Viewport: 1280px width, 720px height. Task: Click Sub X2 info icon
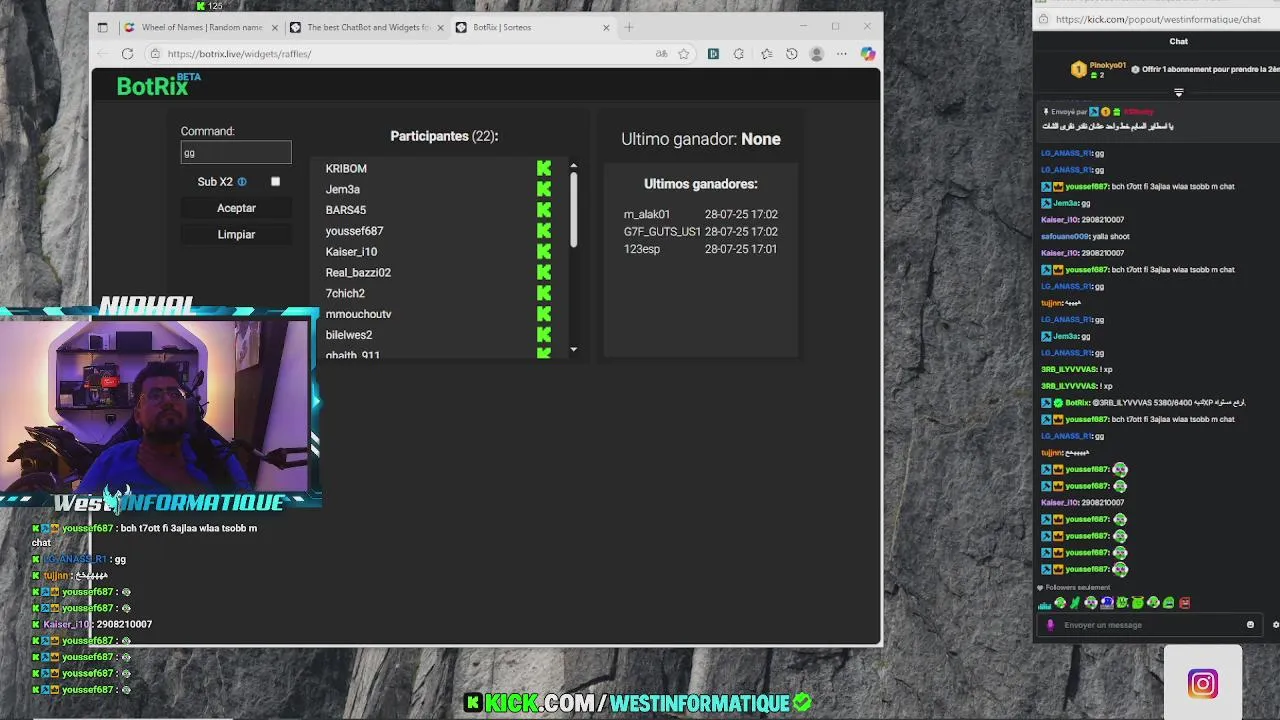tap(242, 182)
